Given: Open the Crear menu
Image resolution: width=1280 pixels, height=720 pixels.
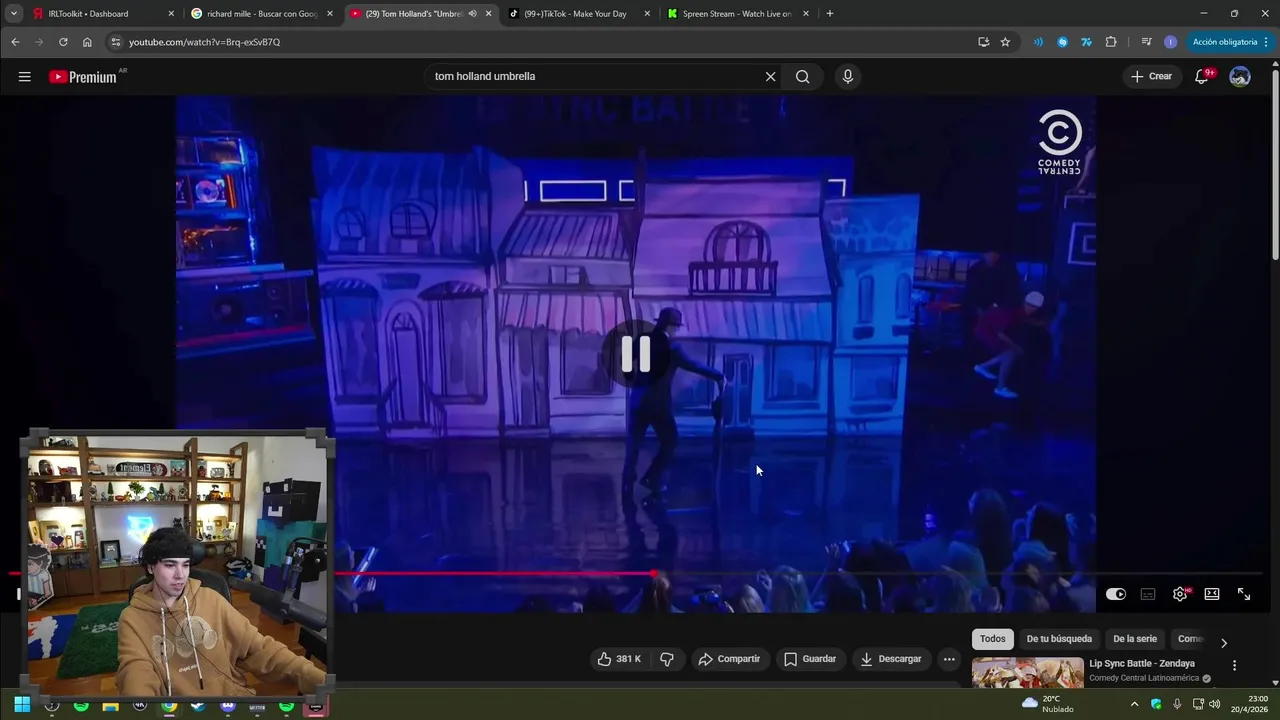Looking at the screenshot, I should pyautogui.click(x=1151, y=77).
